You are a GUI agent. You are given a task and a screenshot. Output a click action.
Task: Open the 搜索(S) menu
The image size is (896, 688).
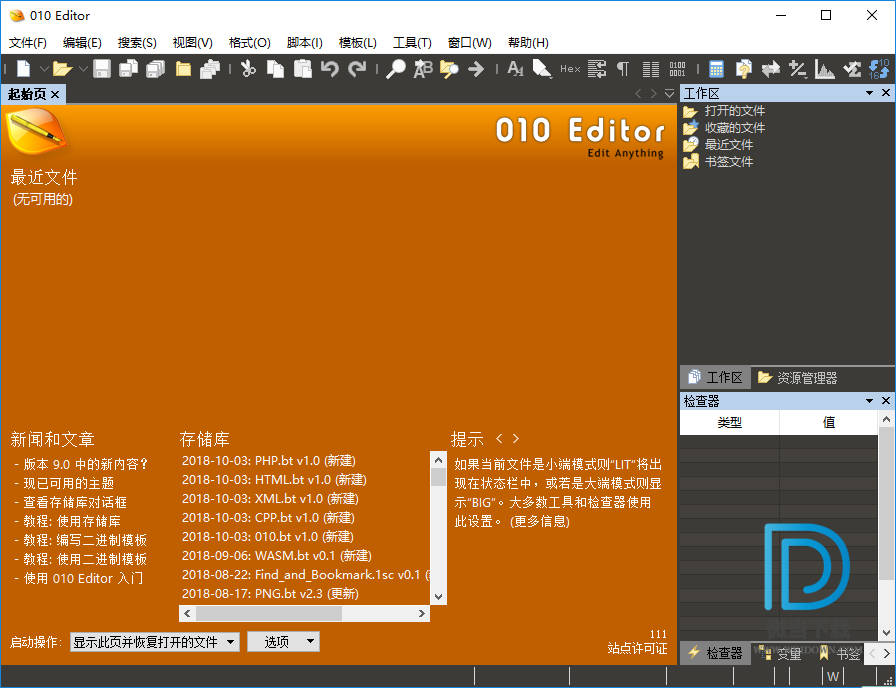coord(137,43)
